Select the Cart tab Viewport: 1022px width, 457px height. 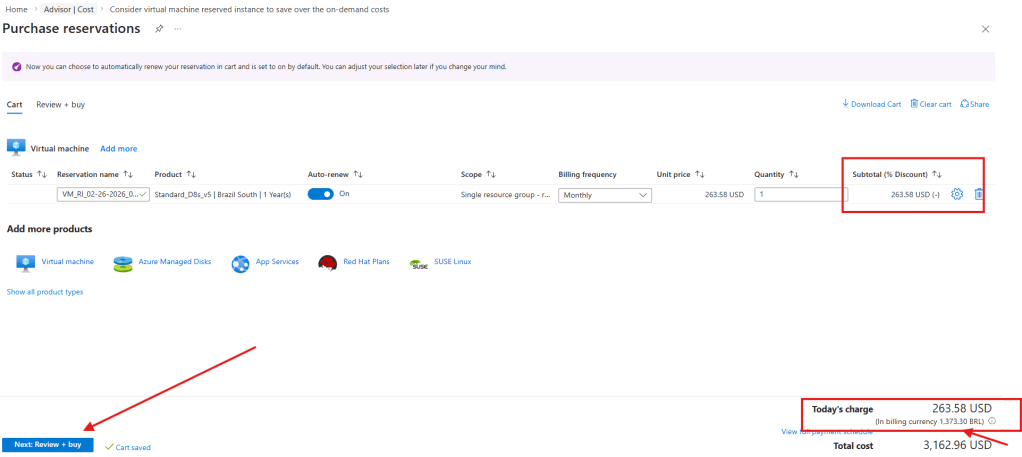pyautogui.click(x=14, y=104)
